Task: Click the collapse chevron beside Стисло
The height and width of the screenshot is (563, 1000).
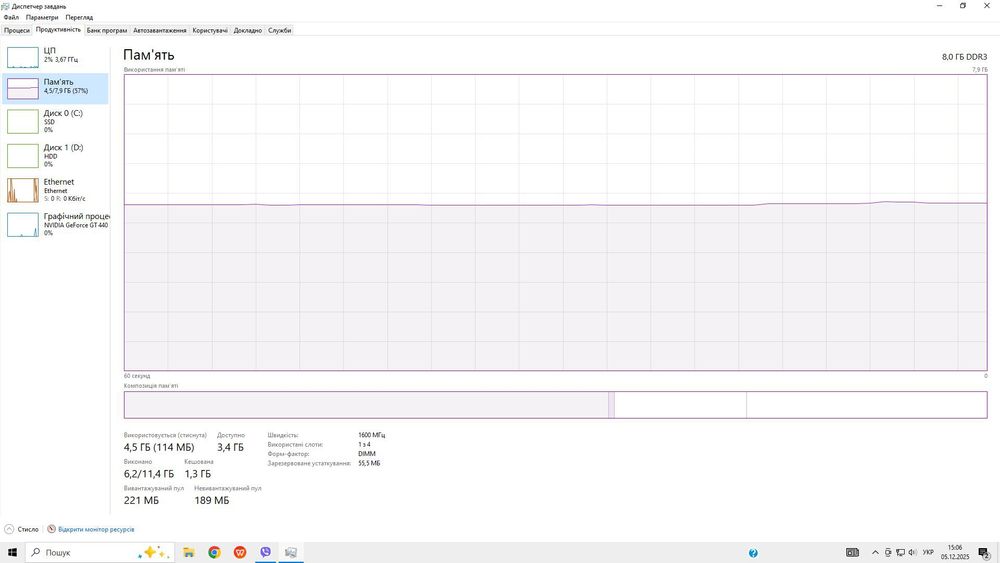Action: [x=9, y=529]
